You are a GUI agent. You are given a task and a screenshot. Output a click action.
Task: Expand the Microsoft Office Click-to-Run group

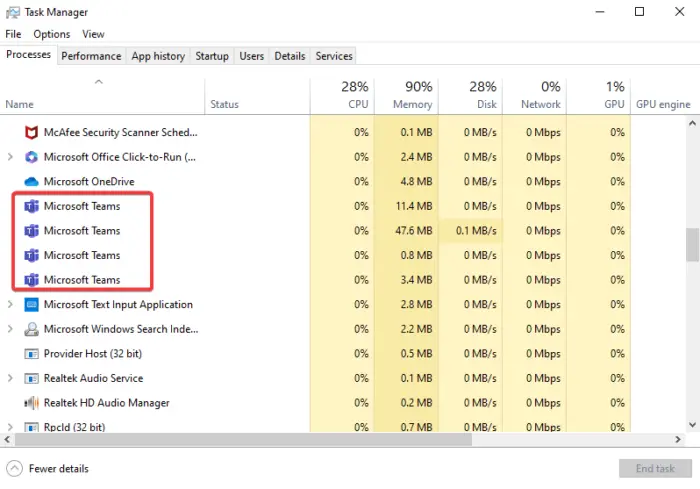(x=10, y=157)
